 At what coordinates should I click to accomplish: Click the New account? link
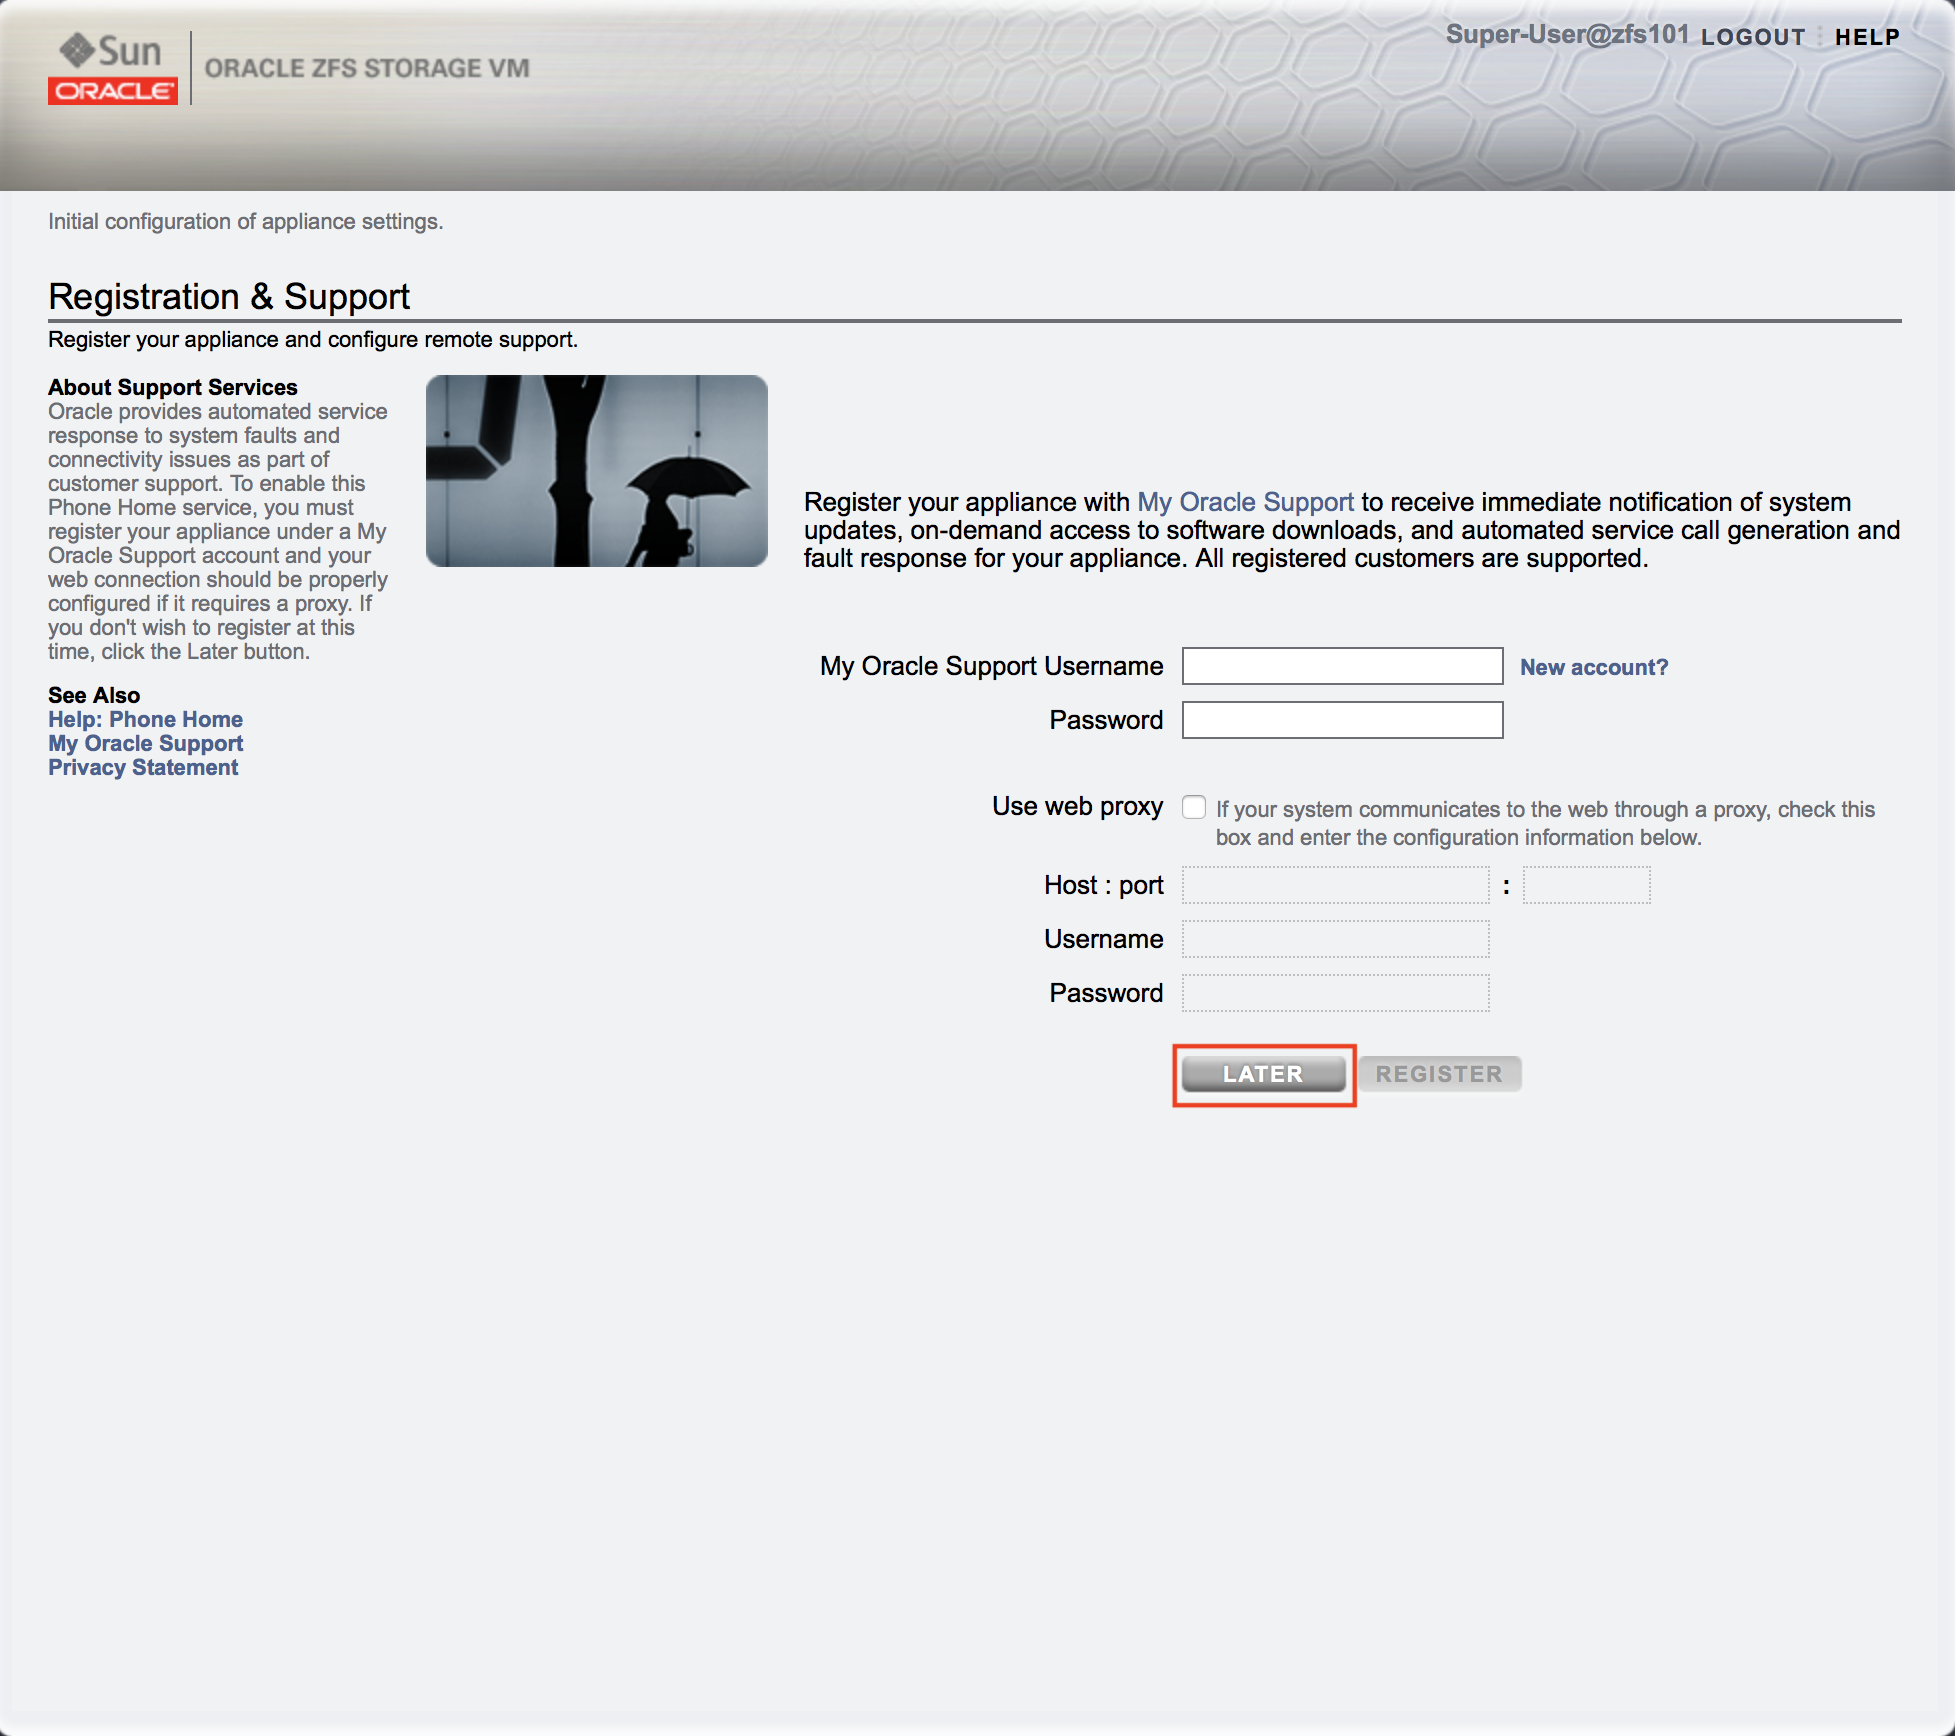click(x=1594, y=667)
